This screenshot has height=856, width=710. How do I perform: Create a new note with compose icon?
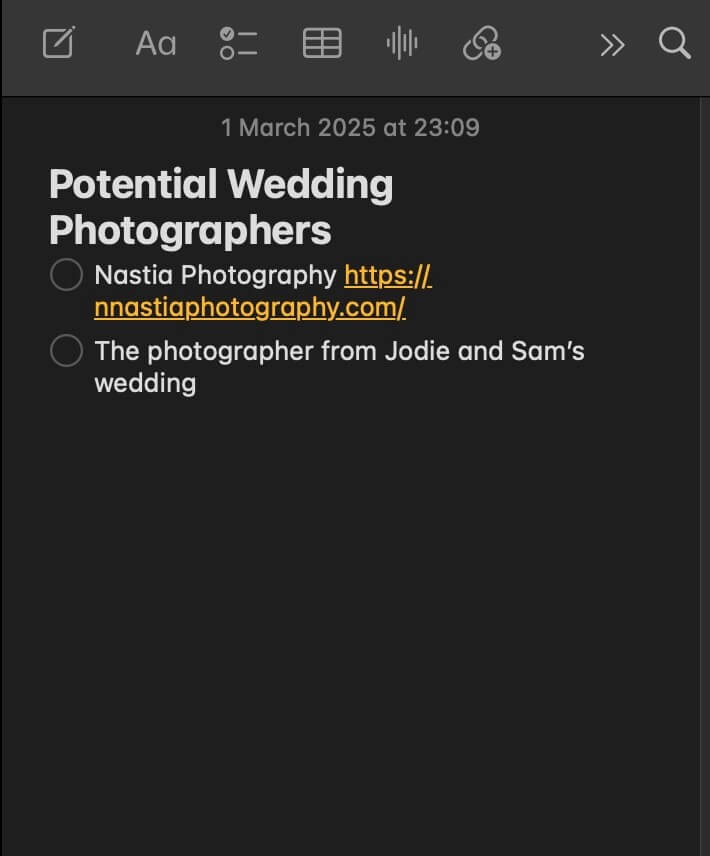tap(59, 43)
